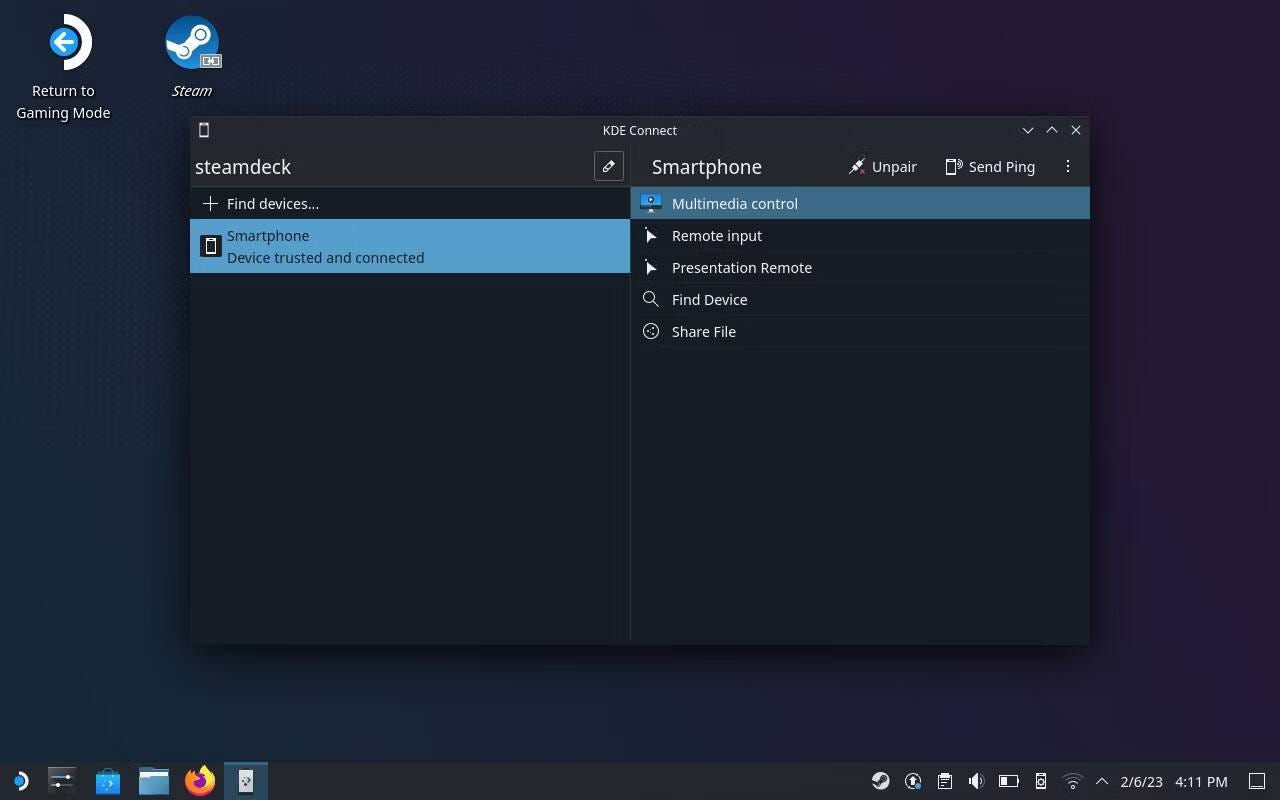Viewport: 1280px width, 800px height.
Task: Open Discover software center from the taskbar
Action: 107,781
